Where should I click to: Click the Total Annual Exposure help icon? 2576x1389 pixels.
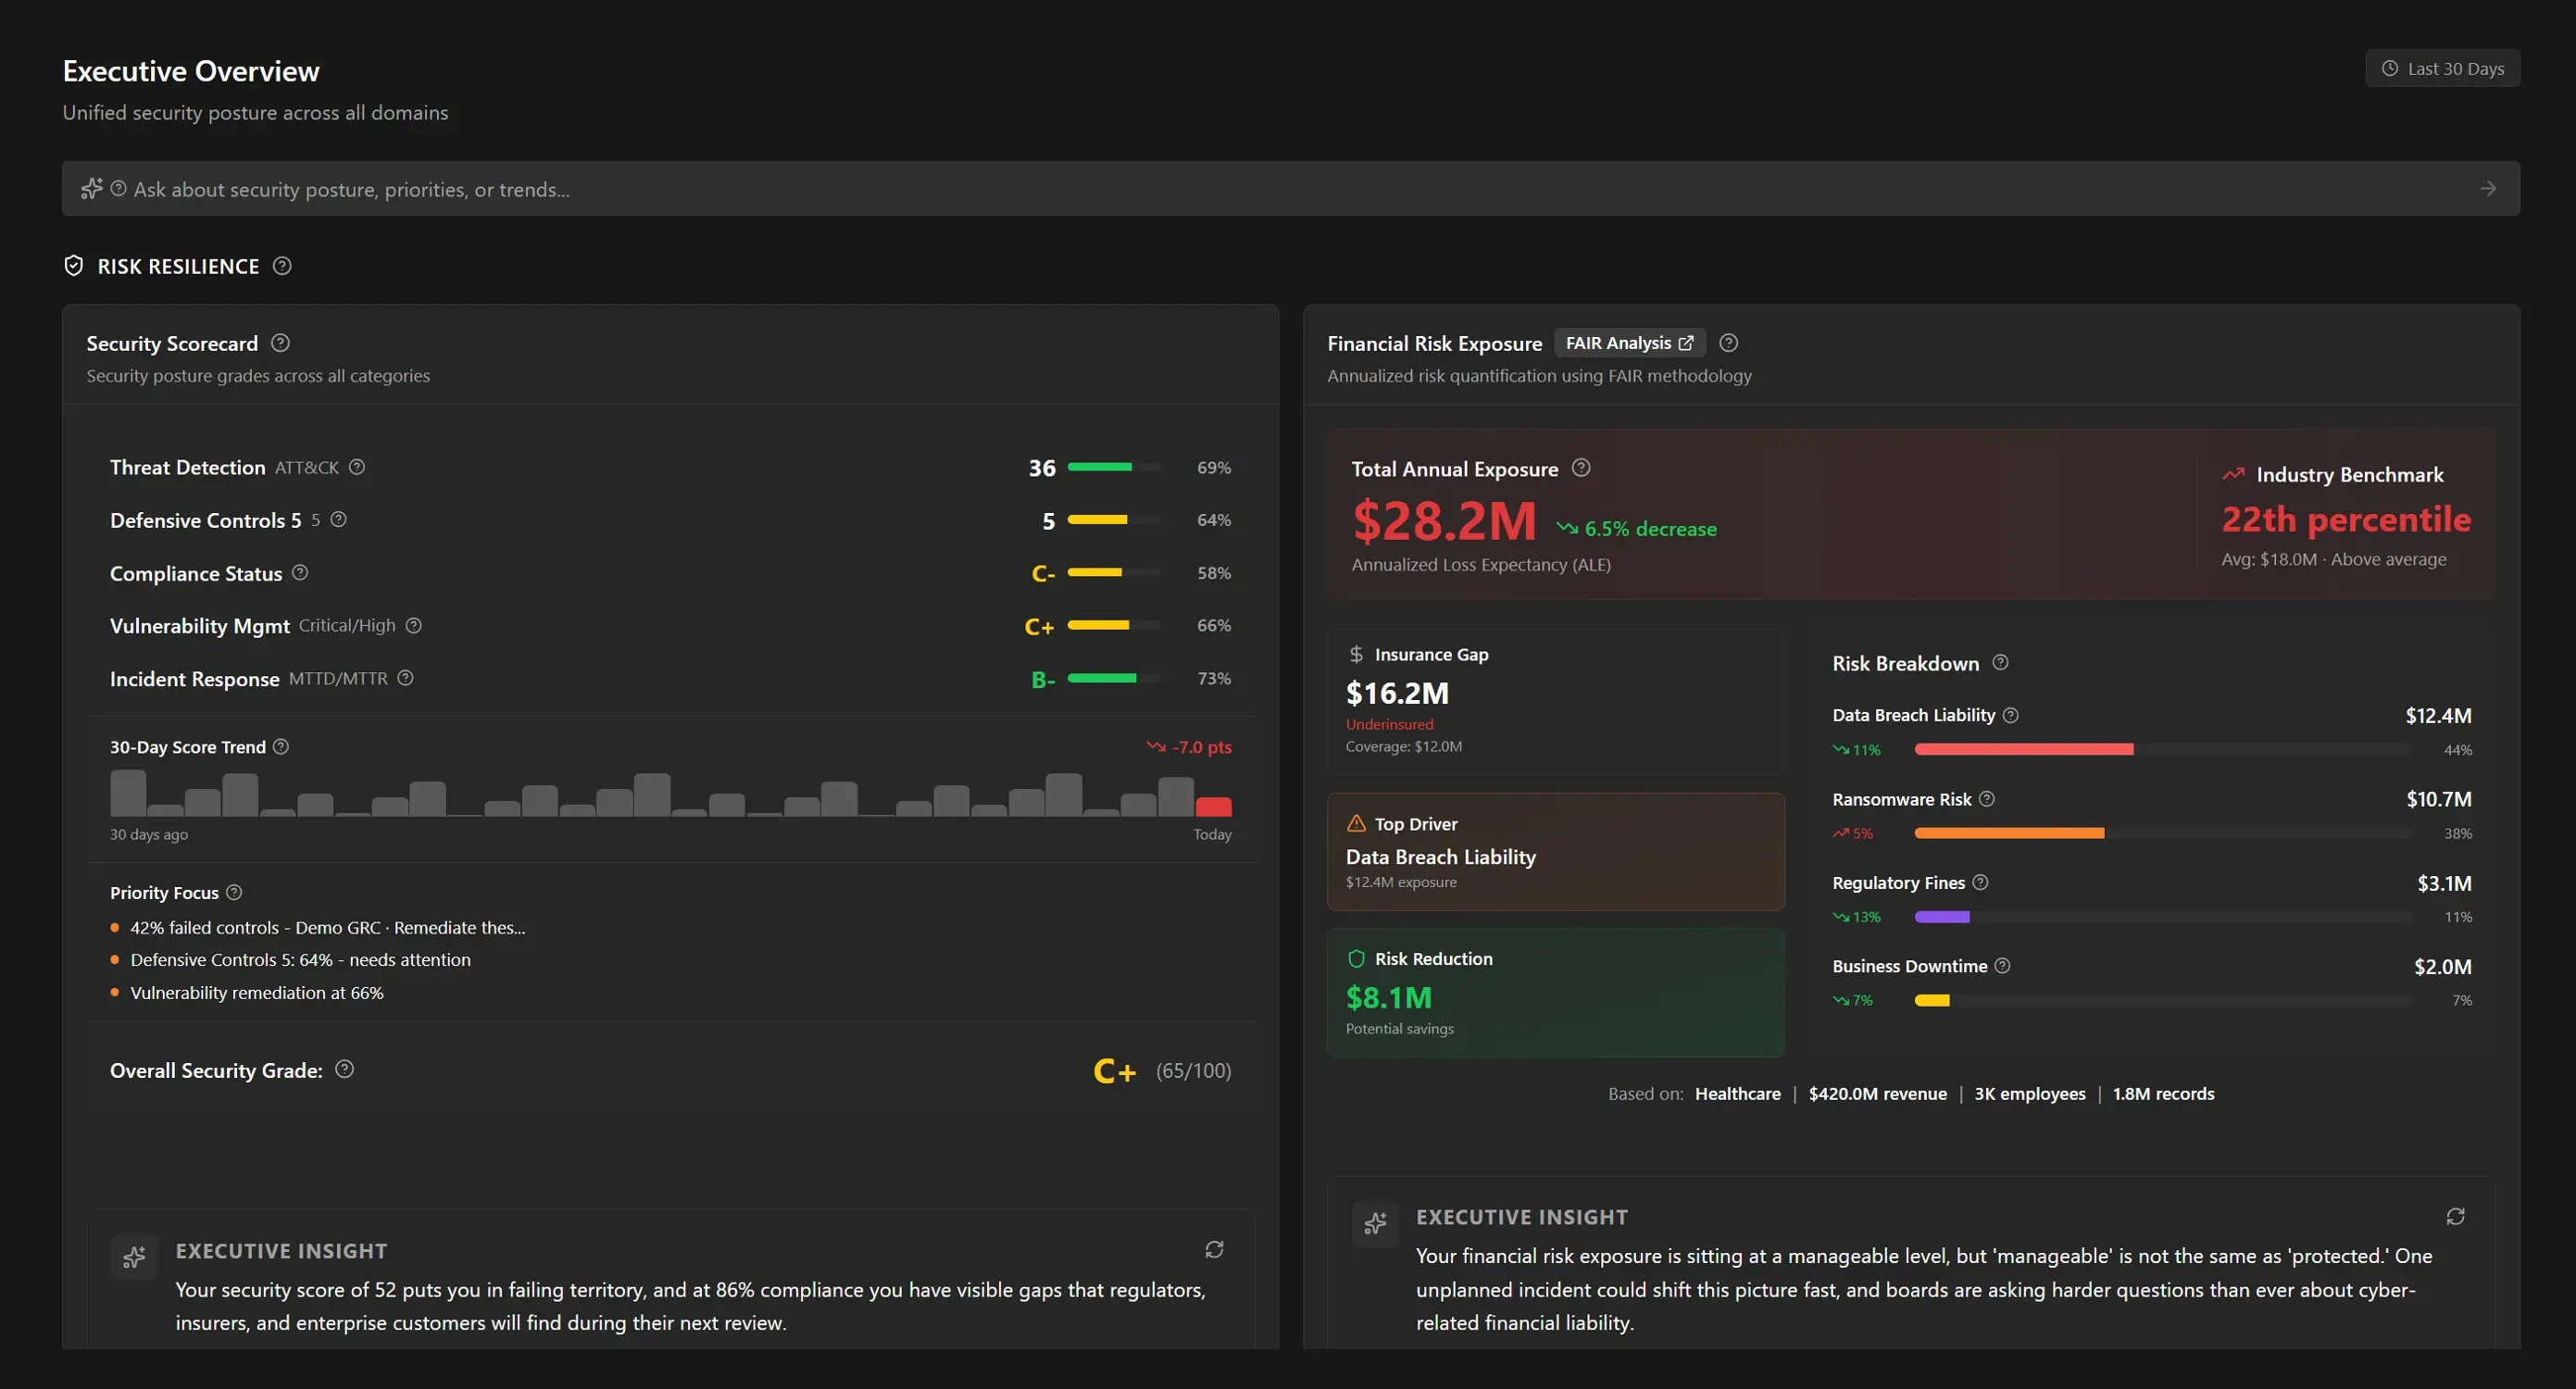pos(1581,468)
